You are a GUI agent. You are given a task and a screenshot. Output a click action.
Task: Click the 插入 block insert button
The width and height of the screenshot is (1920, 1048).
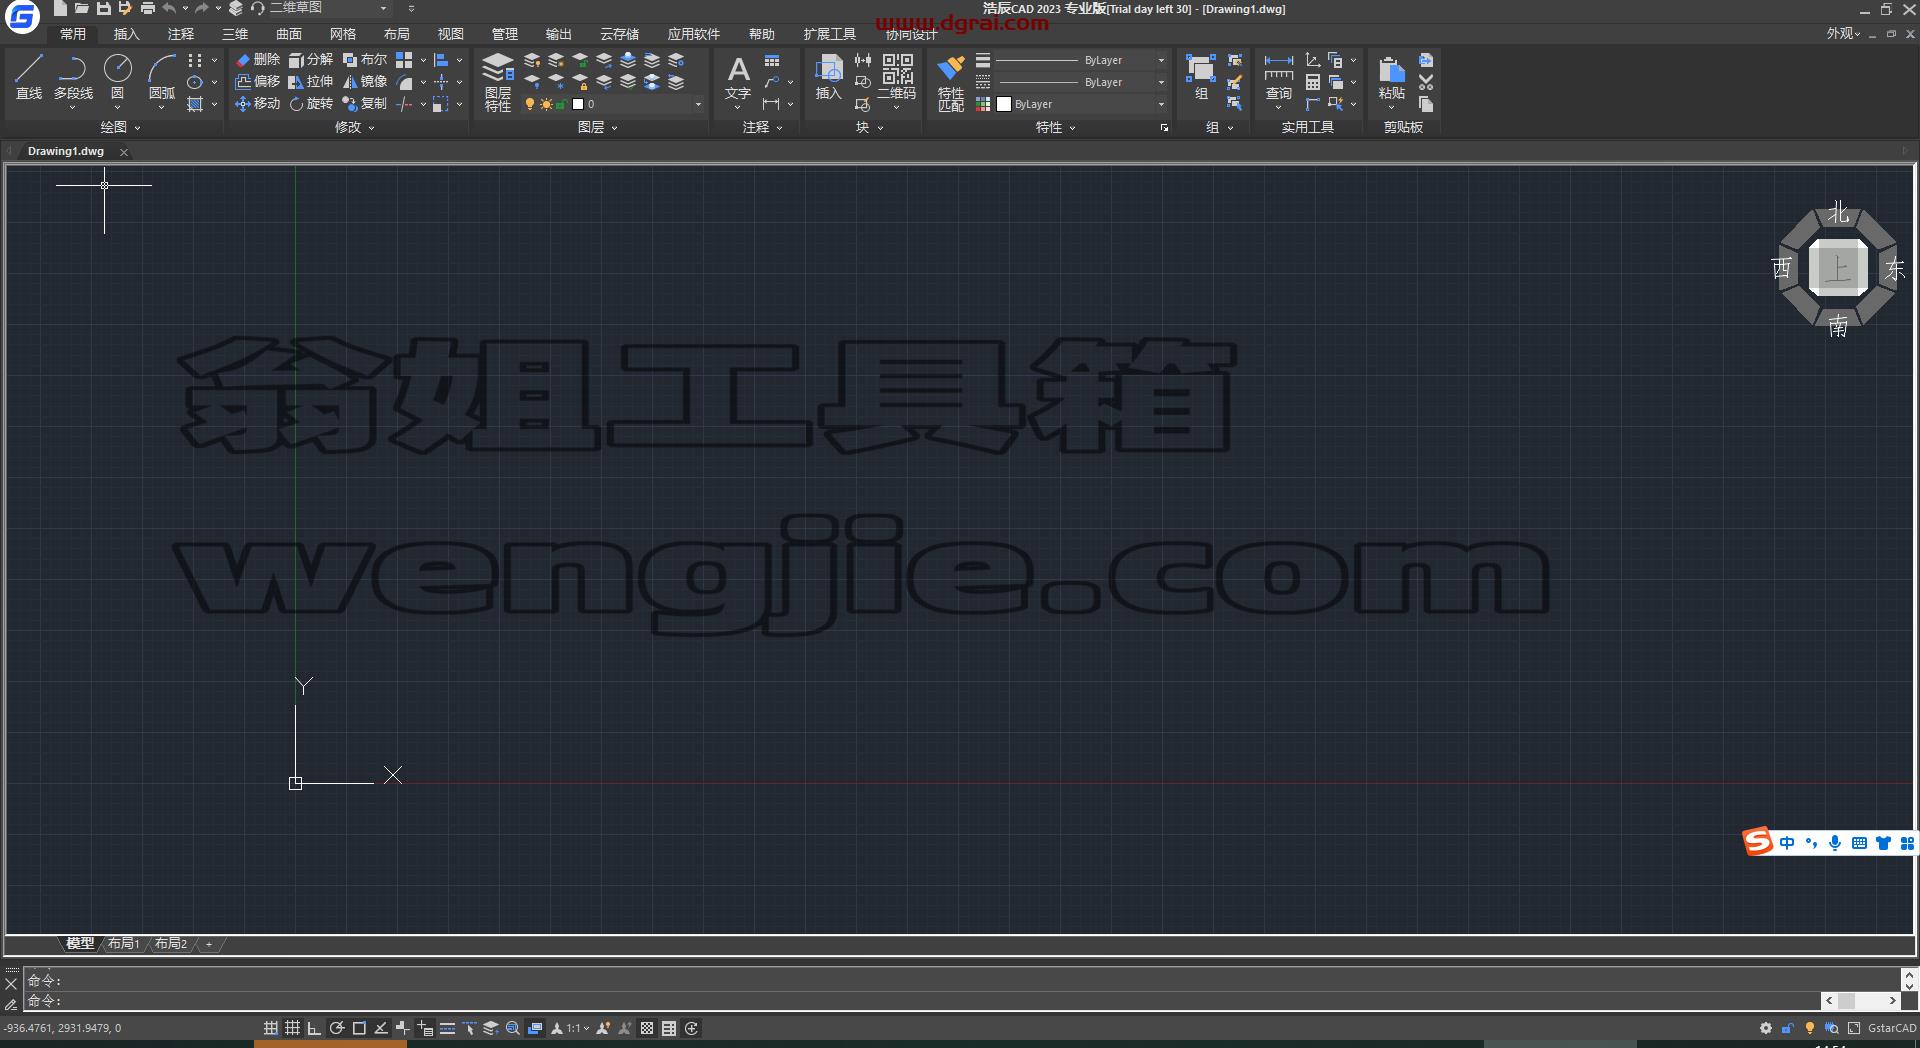coord(828,78)
